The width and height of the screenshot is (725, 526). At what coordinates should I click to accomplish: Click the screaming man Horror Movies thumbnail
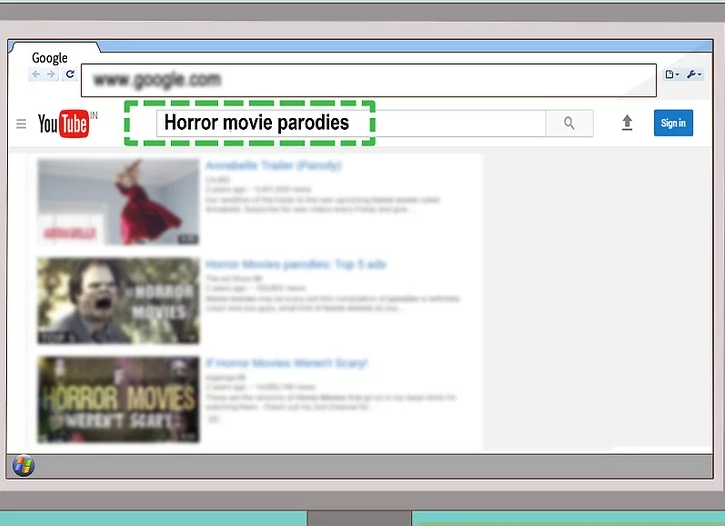point(118,301)
